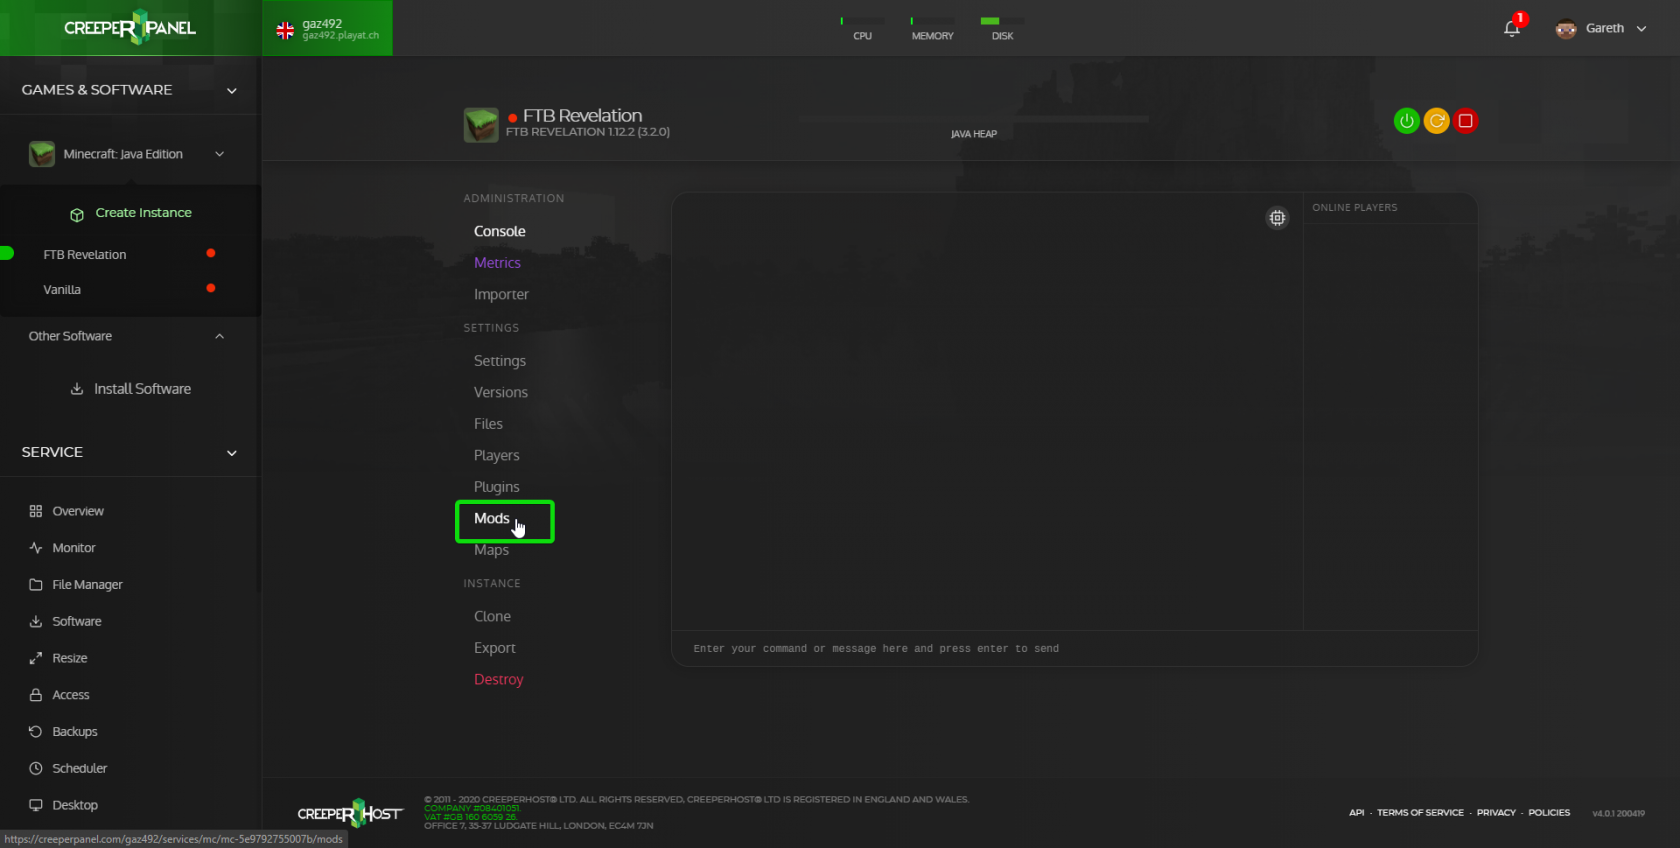The height and width of the screenshot is (848, 1680).
Task: Click the API footer link
Action: coord(1356,813)
